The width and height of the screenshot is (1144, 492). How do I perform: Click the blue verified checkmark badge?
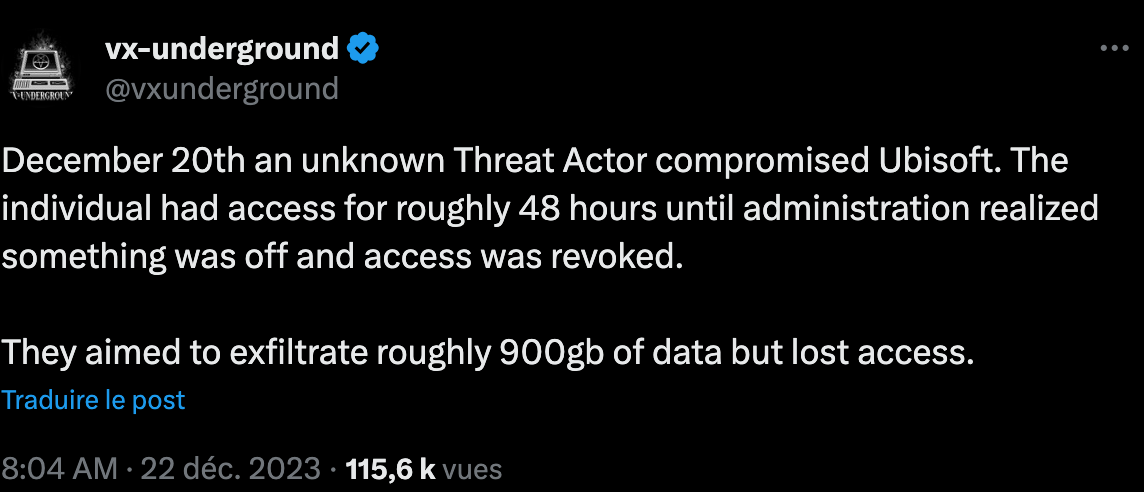coord(363,49)
